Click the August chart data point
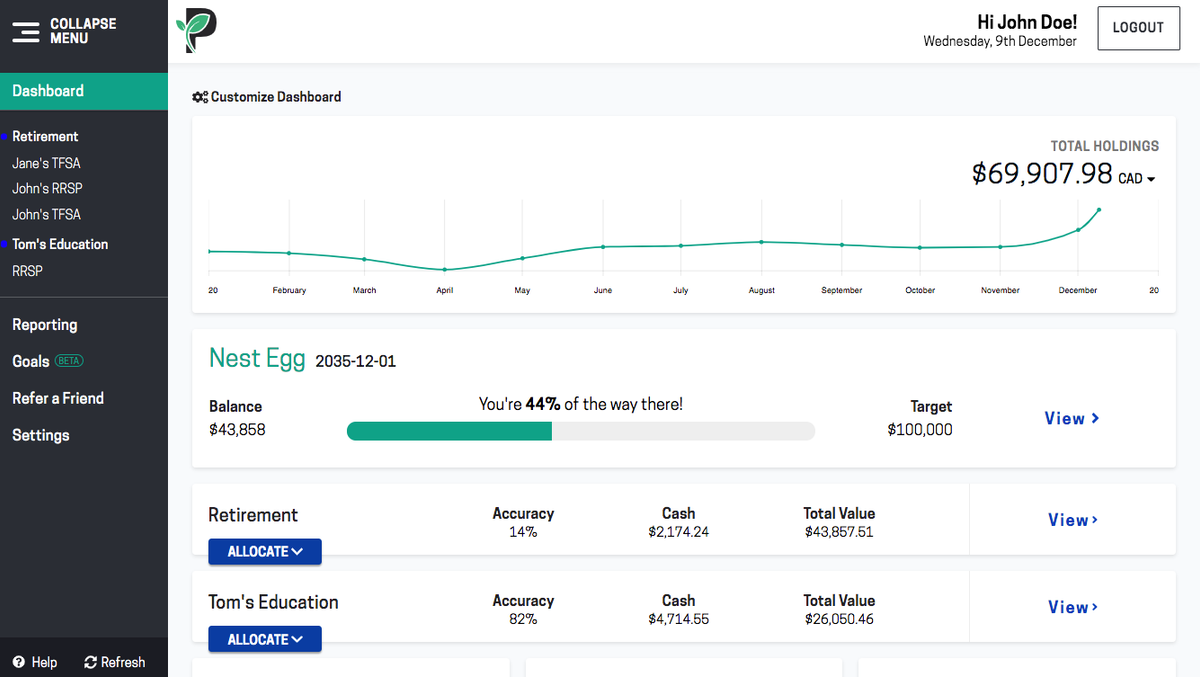Viewport: 1200px width, 677px height. coord(761,242)
